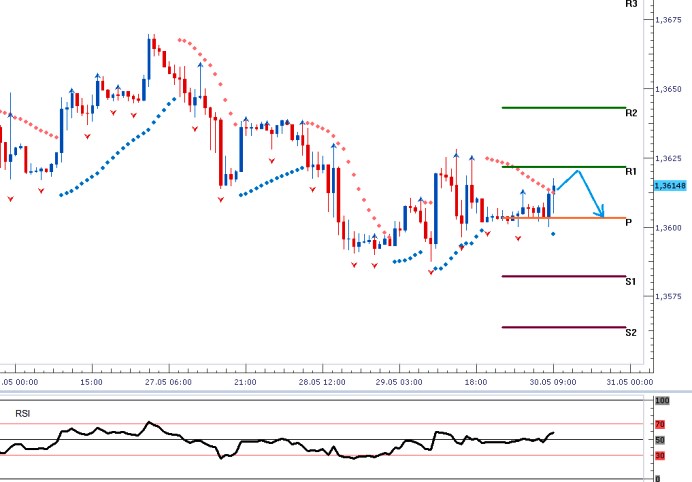Image resolution: width=692 pixels, height=482 pixels.
Task: Click the 27.05 06:00 time label
Action: click(168, 382)
